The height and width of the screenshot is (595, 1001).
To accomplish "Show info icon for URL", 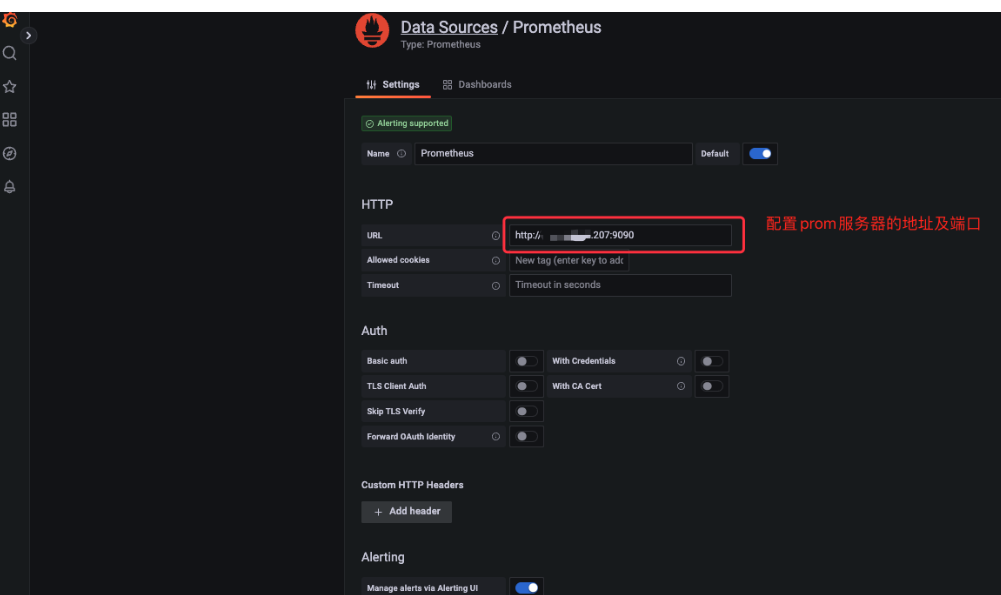I will (495, 236).
